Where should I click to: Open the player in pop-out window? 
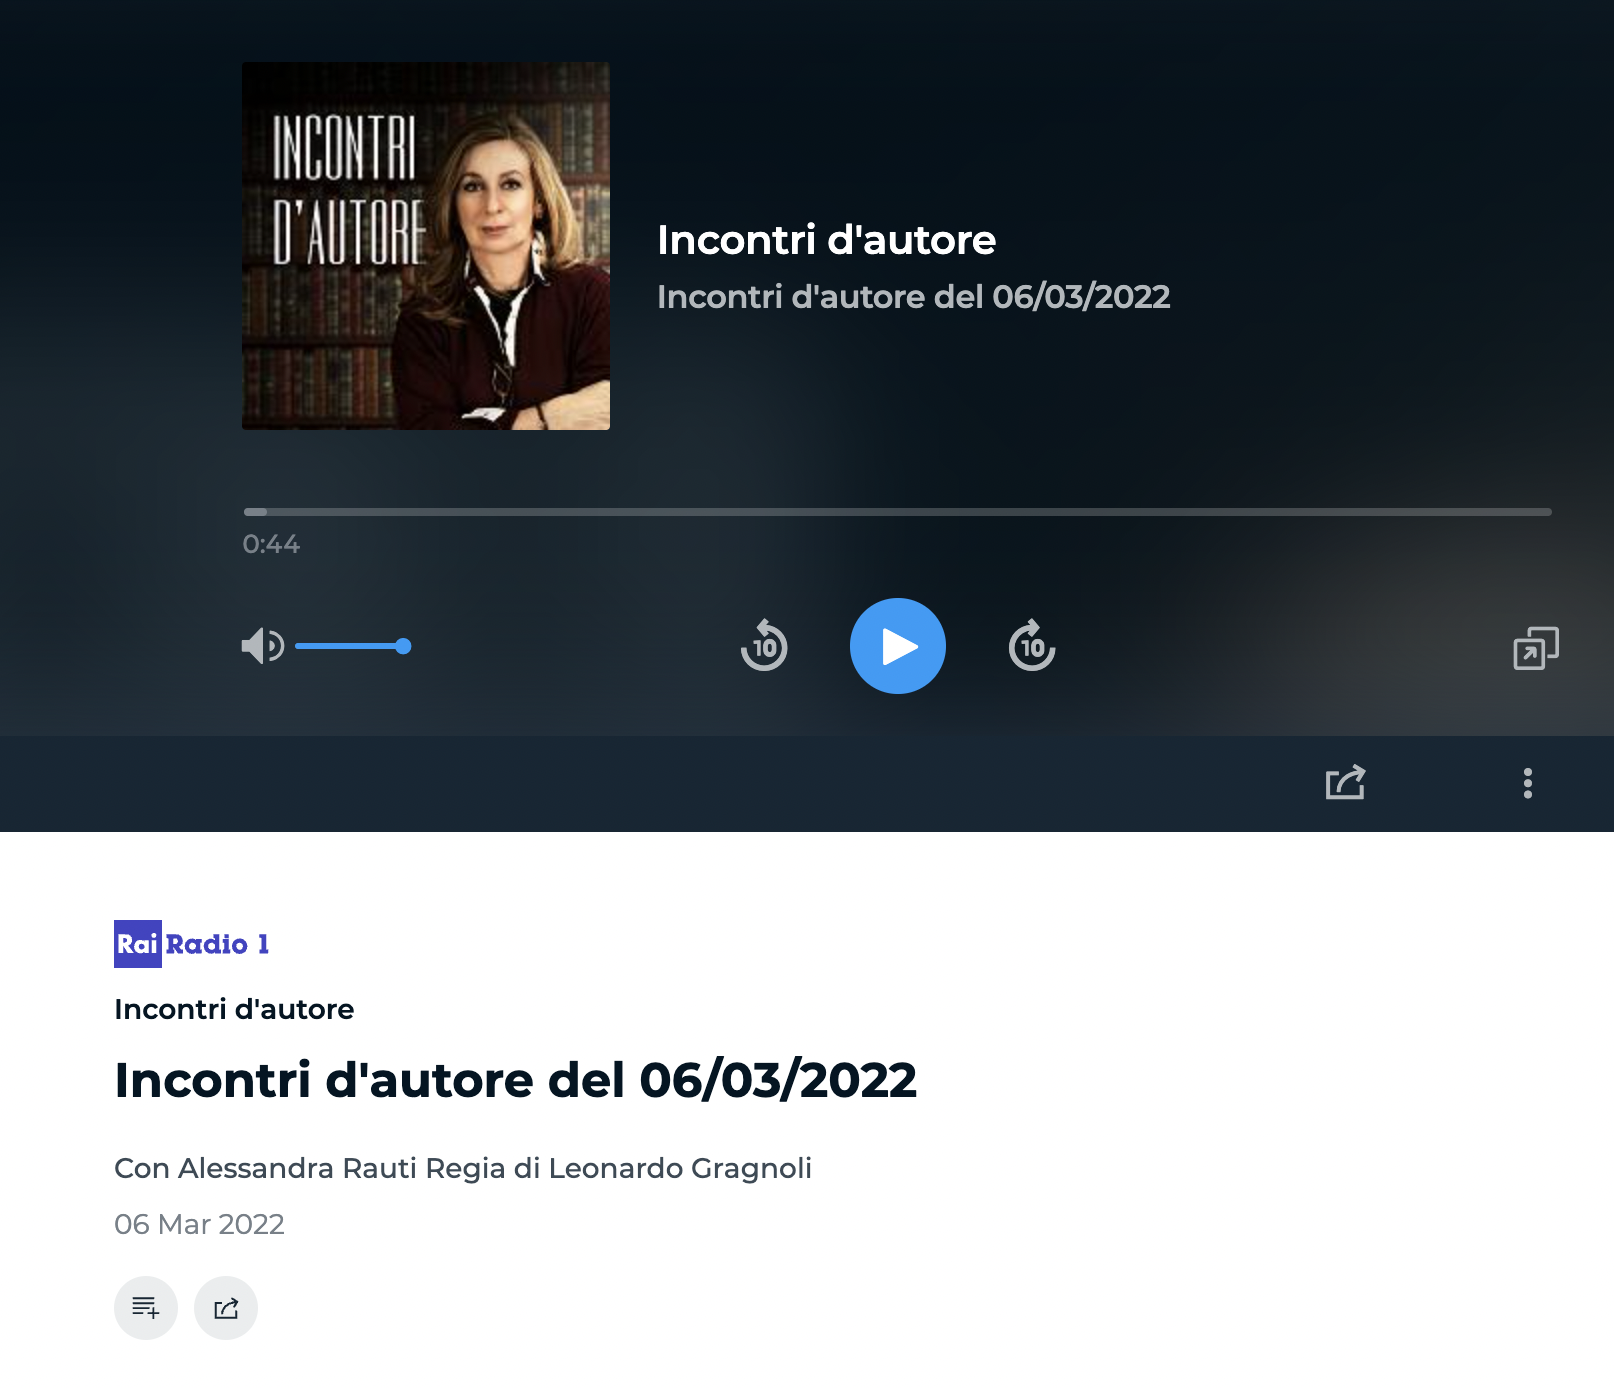click(x=1535, y=648)
